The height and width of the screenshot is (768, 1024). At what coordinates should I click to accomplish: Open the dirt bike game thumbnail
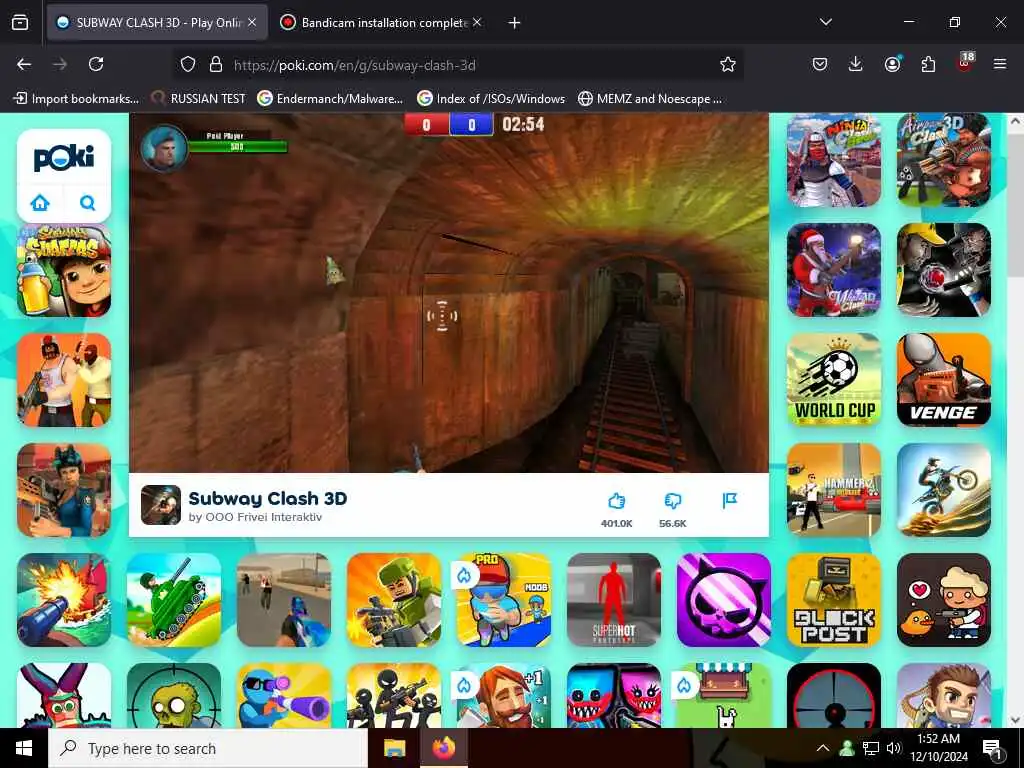pos(944,490)
